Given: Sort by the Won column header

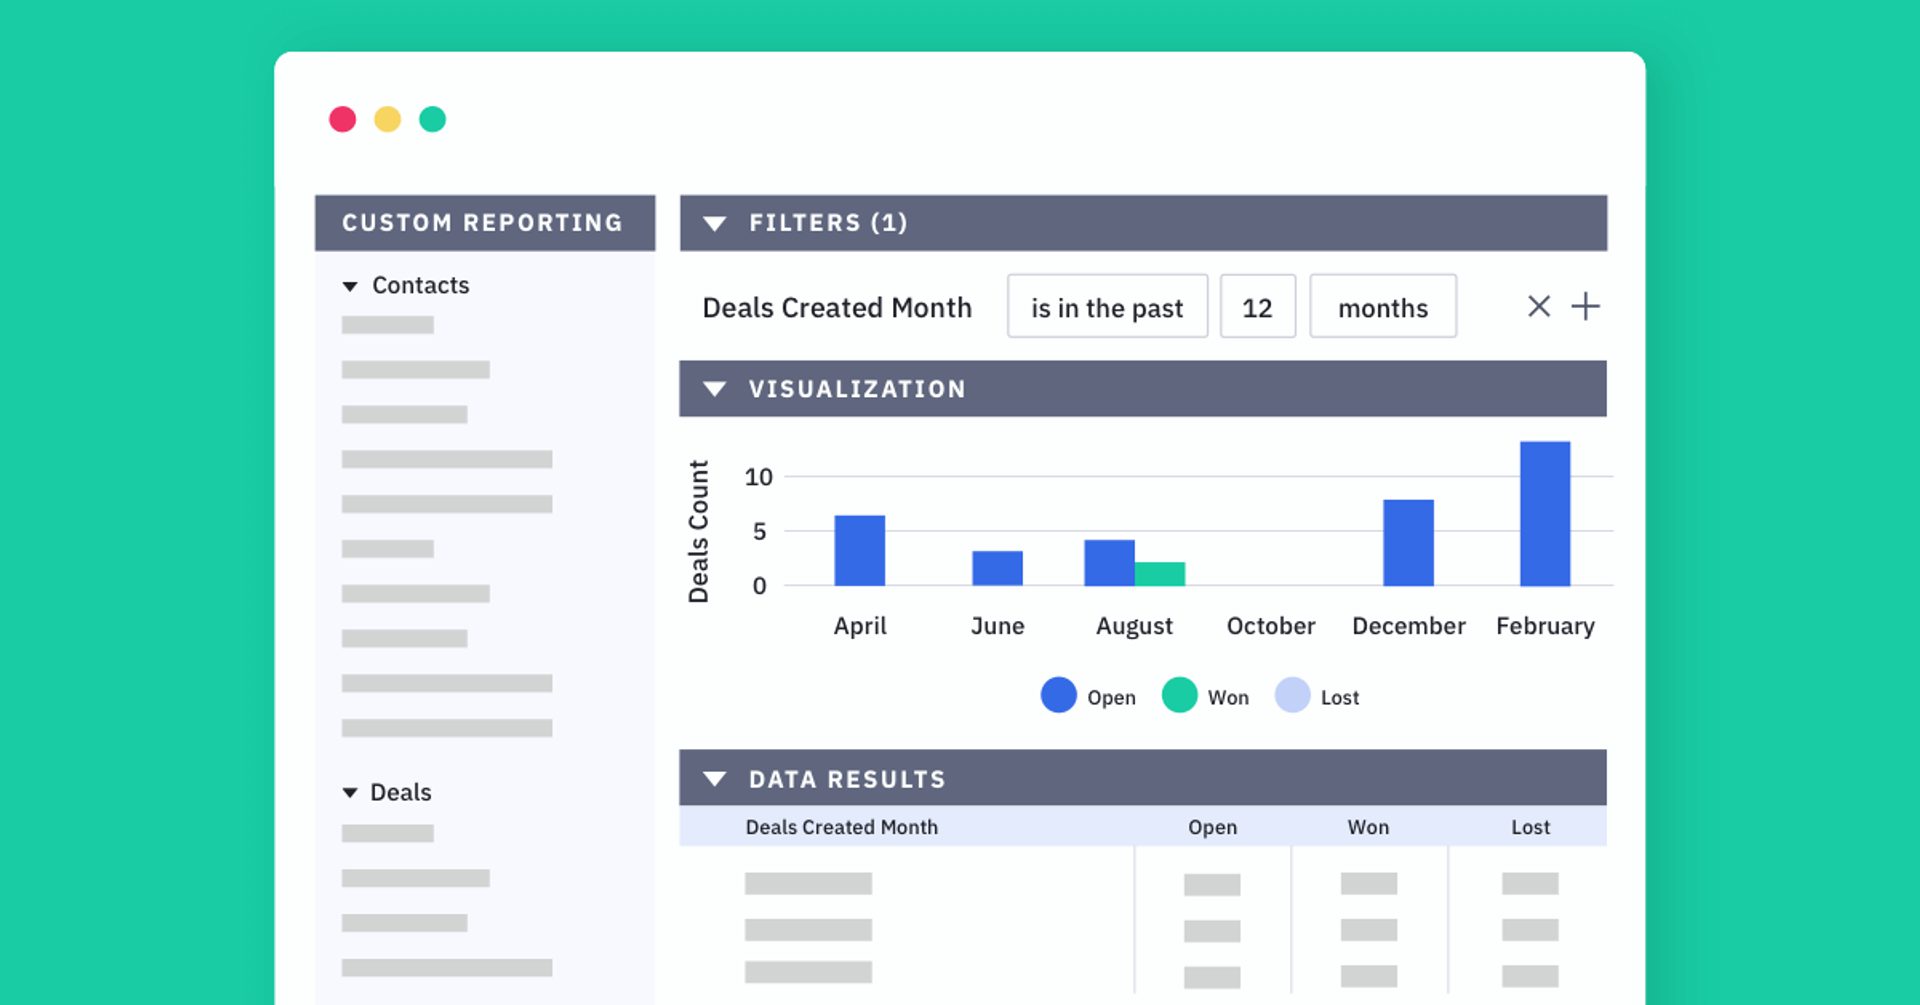Looking at the screenshot, I should coord(1367,827).
